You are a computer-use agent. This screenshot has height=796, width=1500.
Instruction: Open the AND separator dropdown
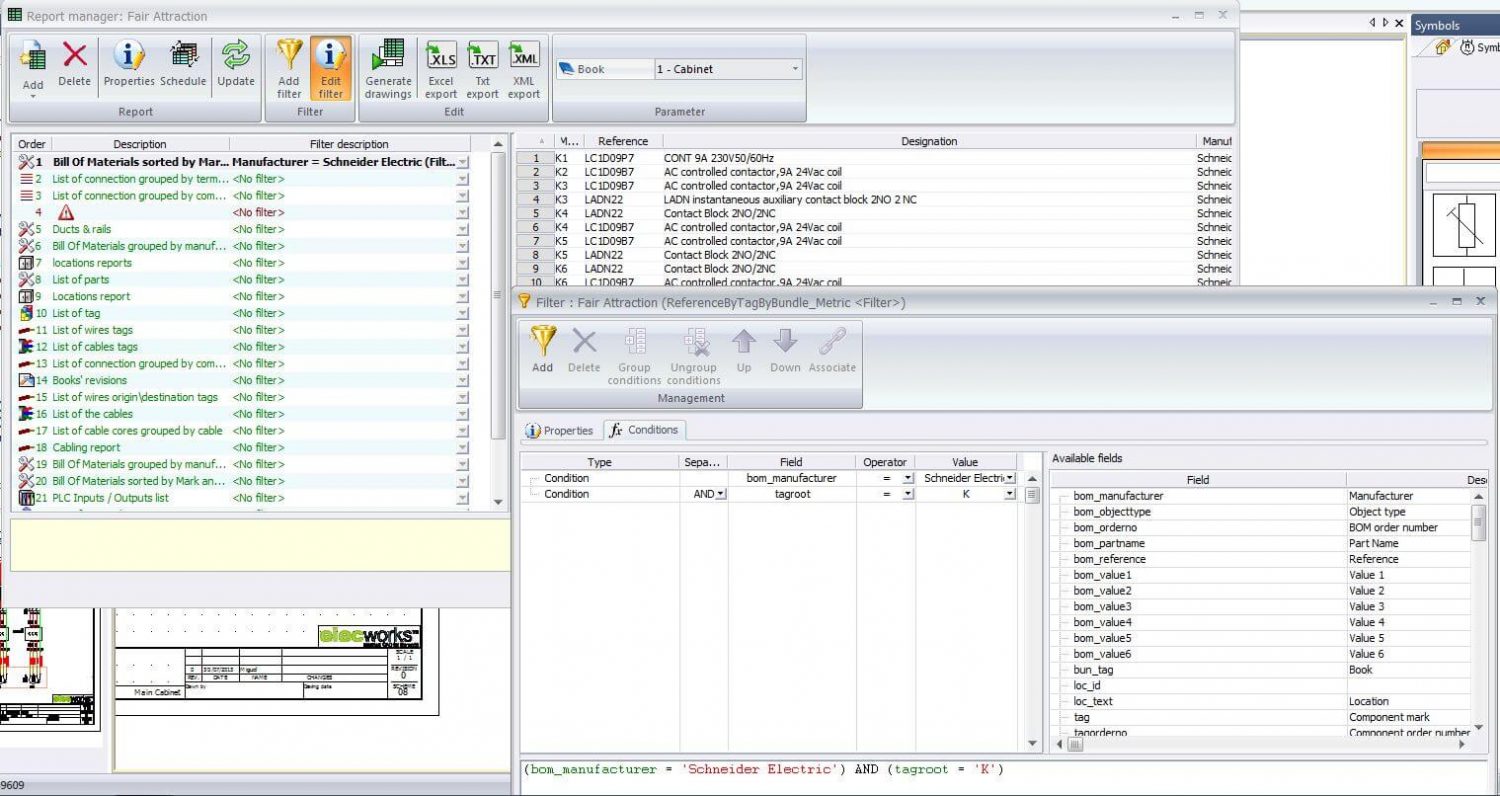pyautogui.click(x=720, y=494)
